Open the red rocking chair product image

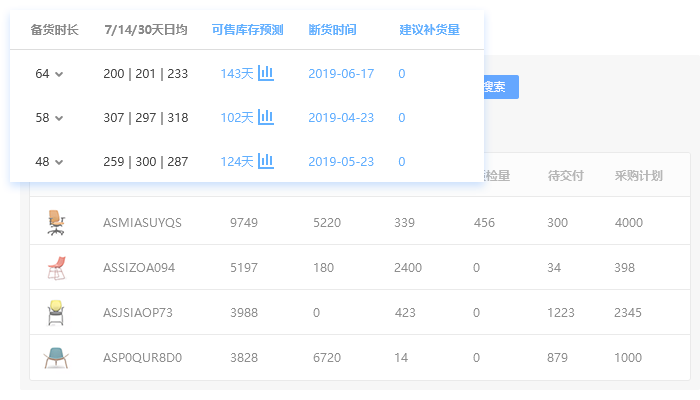pyautogui.click(x=55, y=268)
